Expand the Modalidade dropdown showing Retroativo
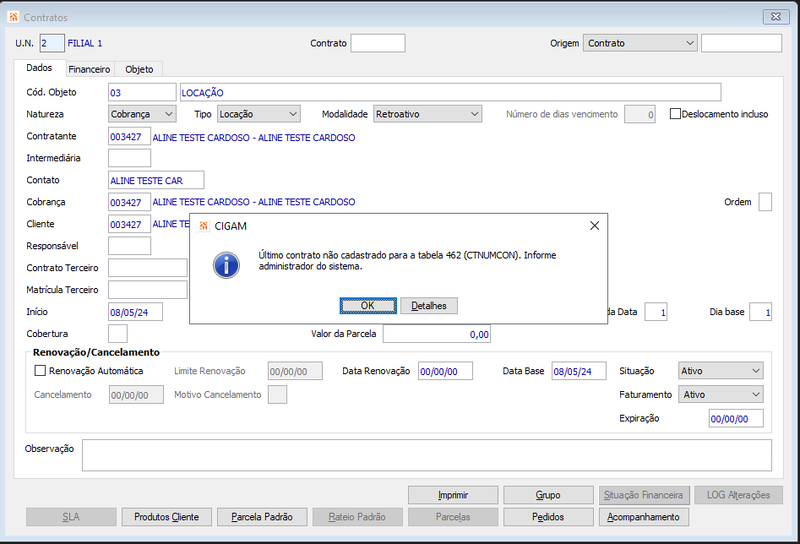This screenshot has width=800, height=544. [x=428, y=114]
